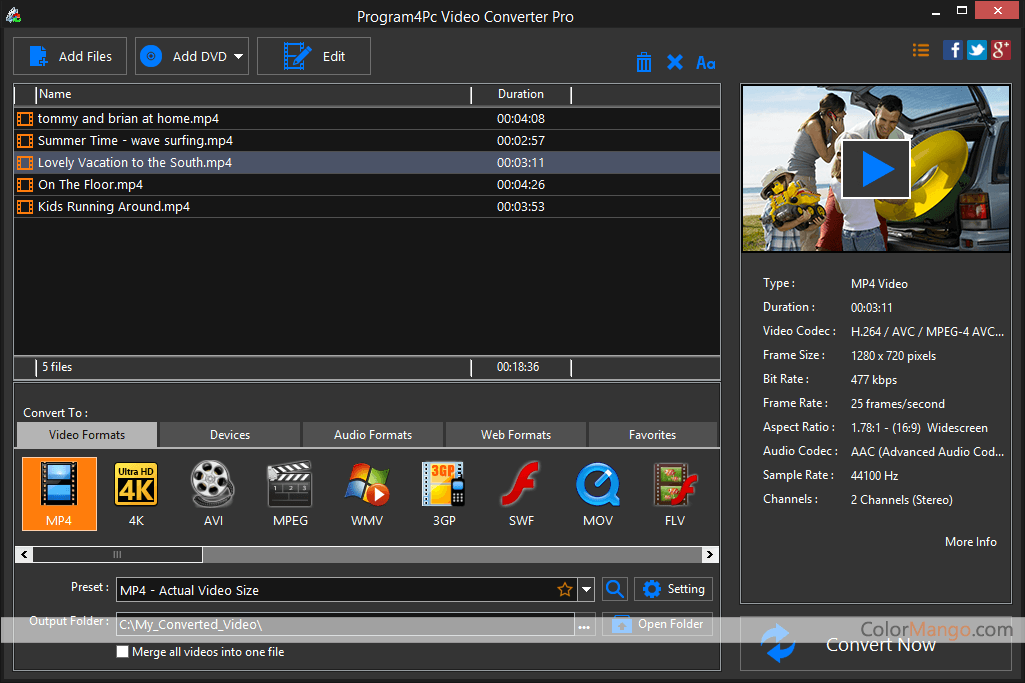The image size is (1025, 683).
Task: Select tommy and brian at home.mp4
Action: [x=367, y=118]
